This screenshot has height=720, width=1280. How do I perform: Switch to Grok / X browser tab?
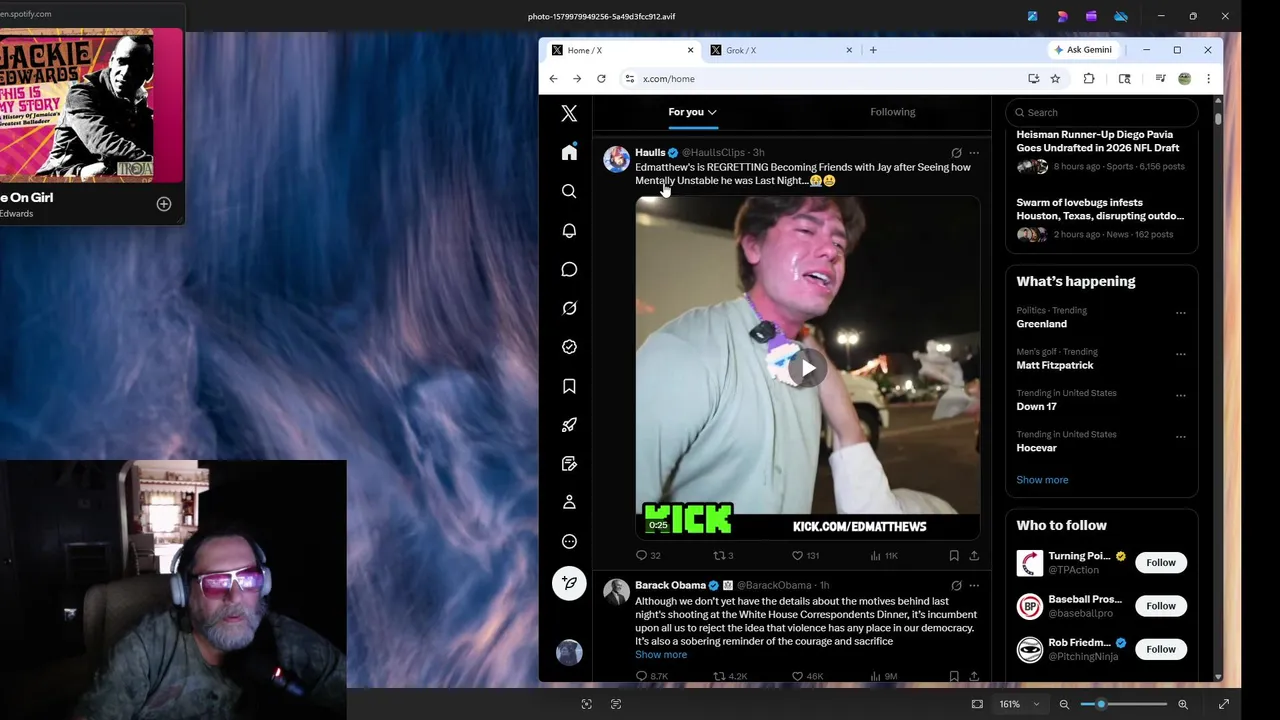[778, 50]
